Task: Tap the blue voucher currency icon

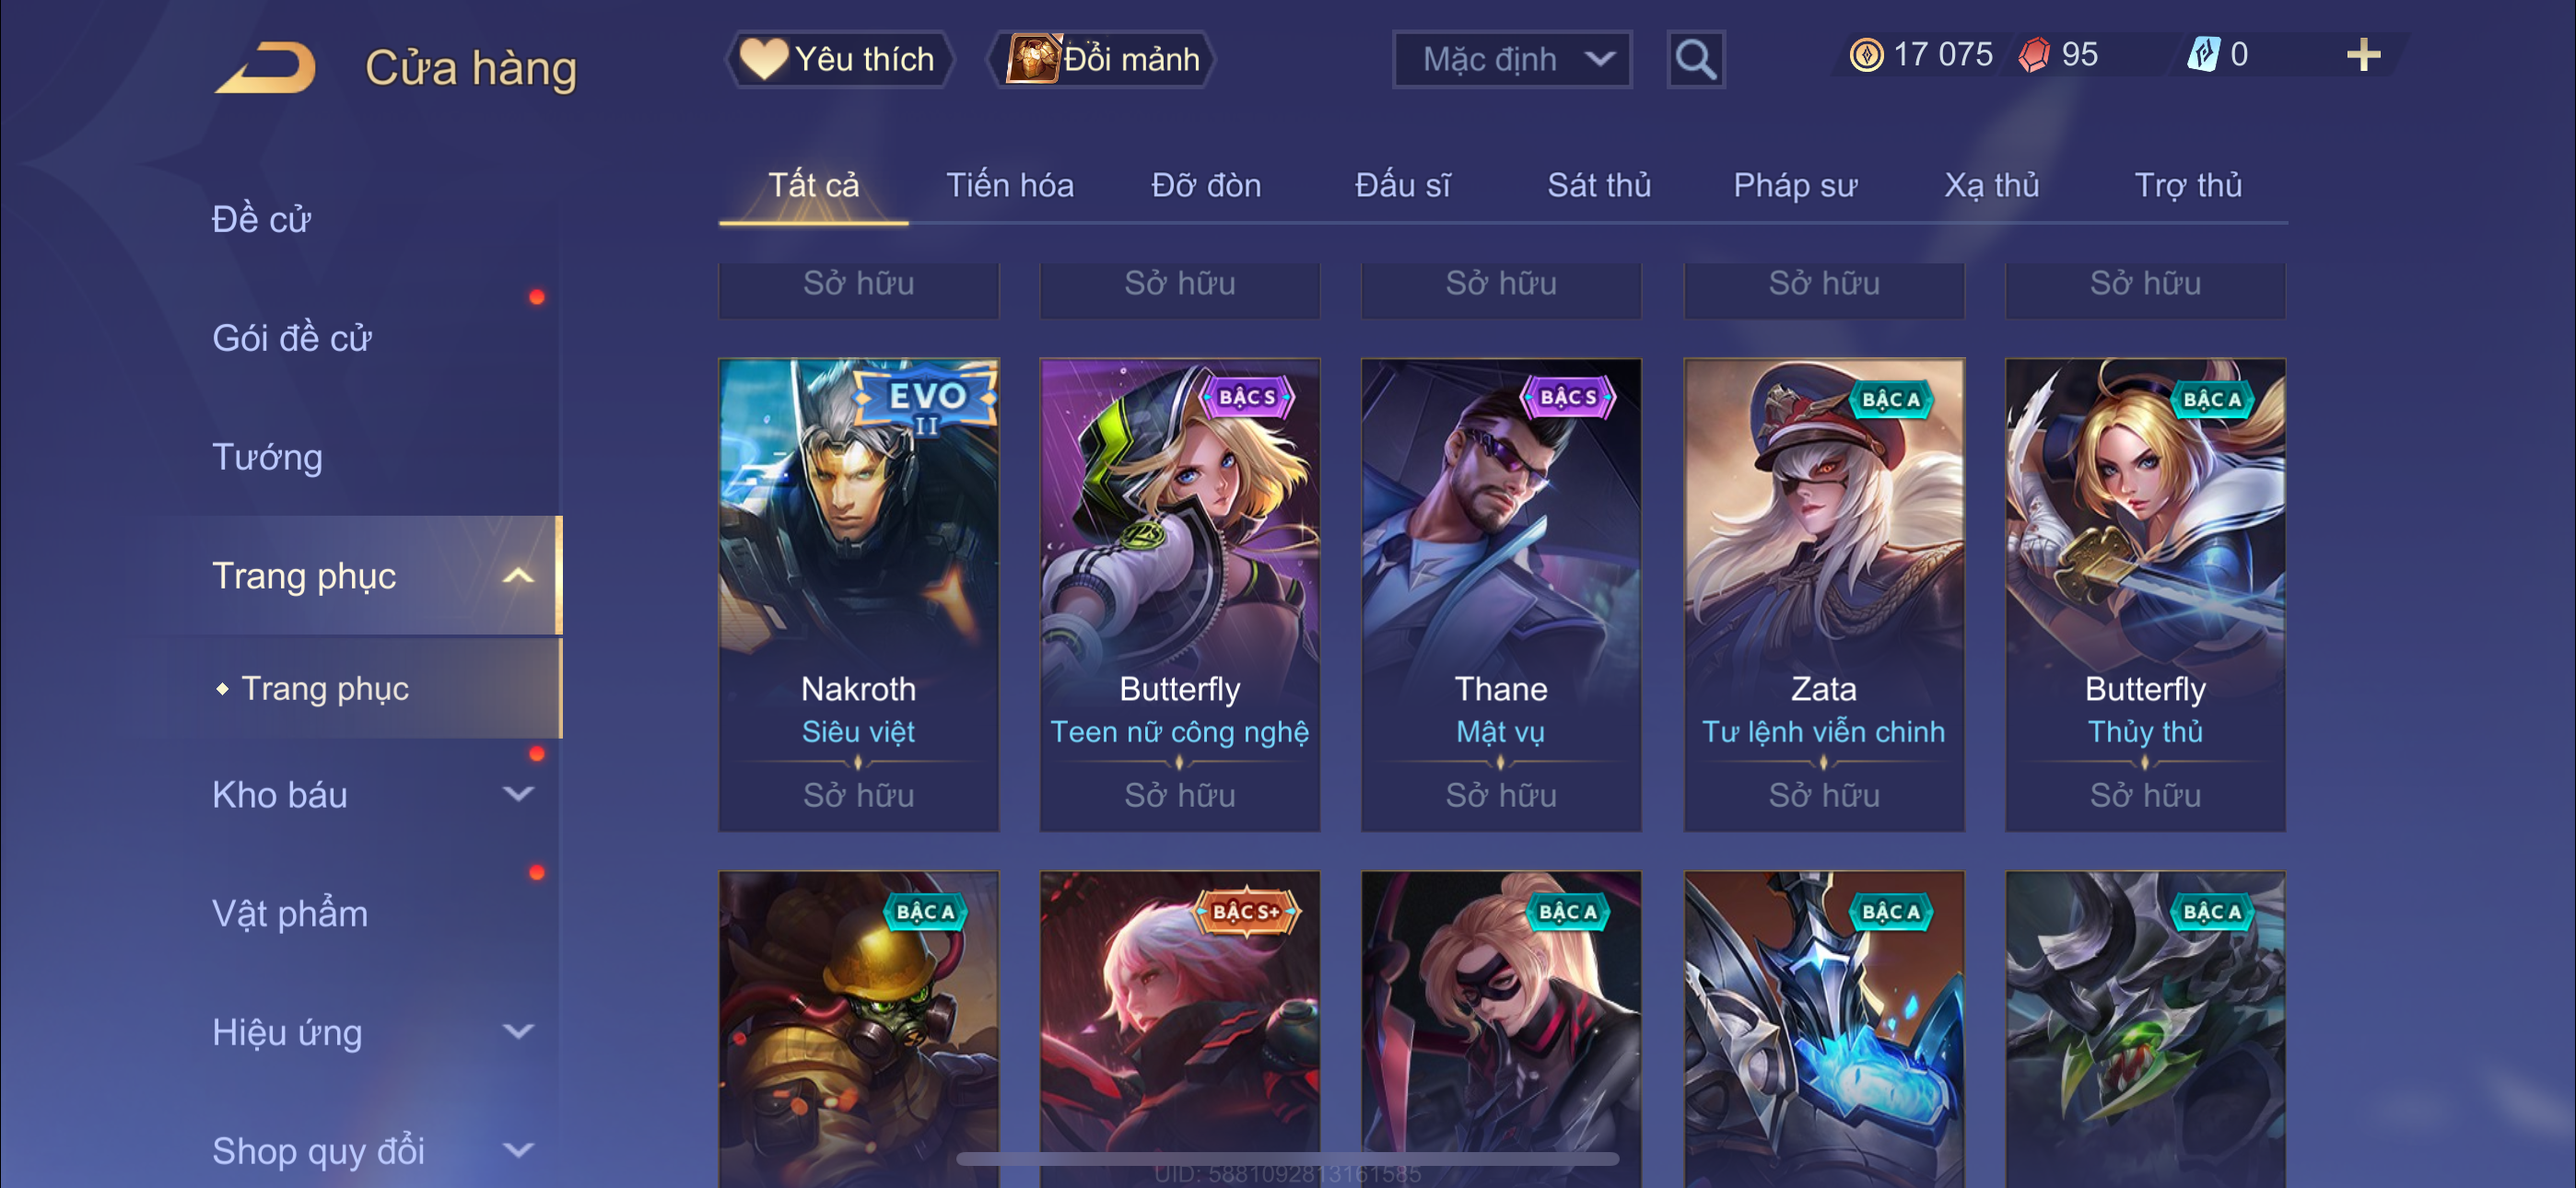Action: click(x=2204, y=55)
